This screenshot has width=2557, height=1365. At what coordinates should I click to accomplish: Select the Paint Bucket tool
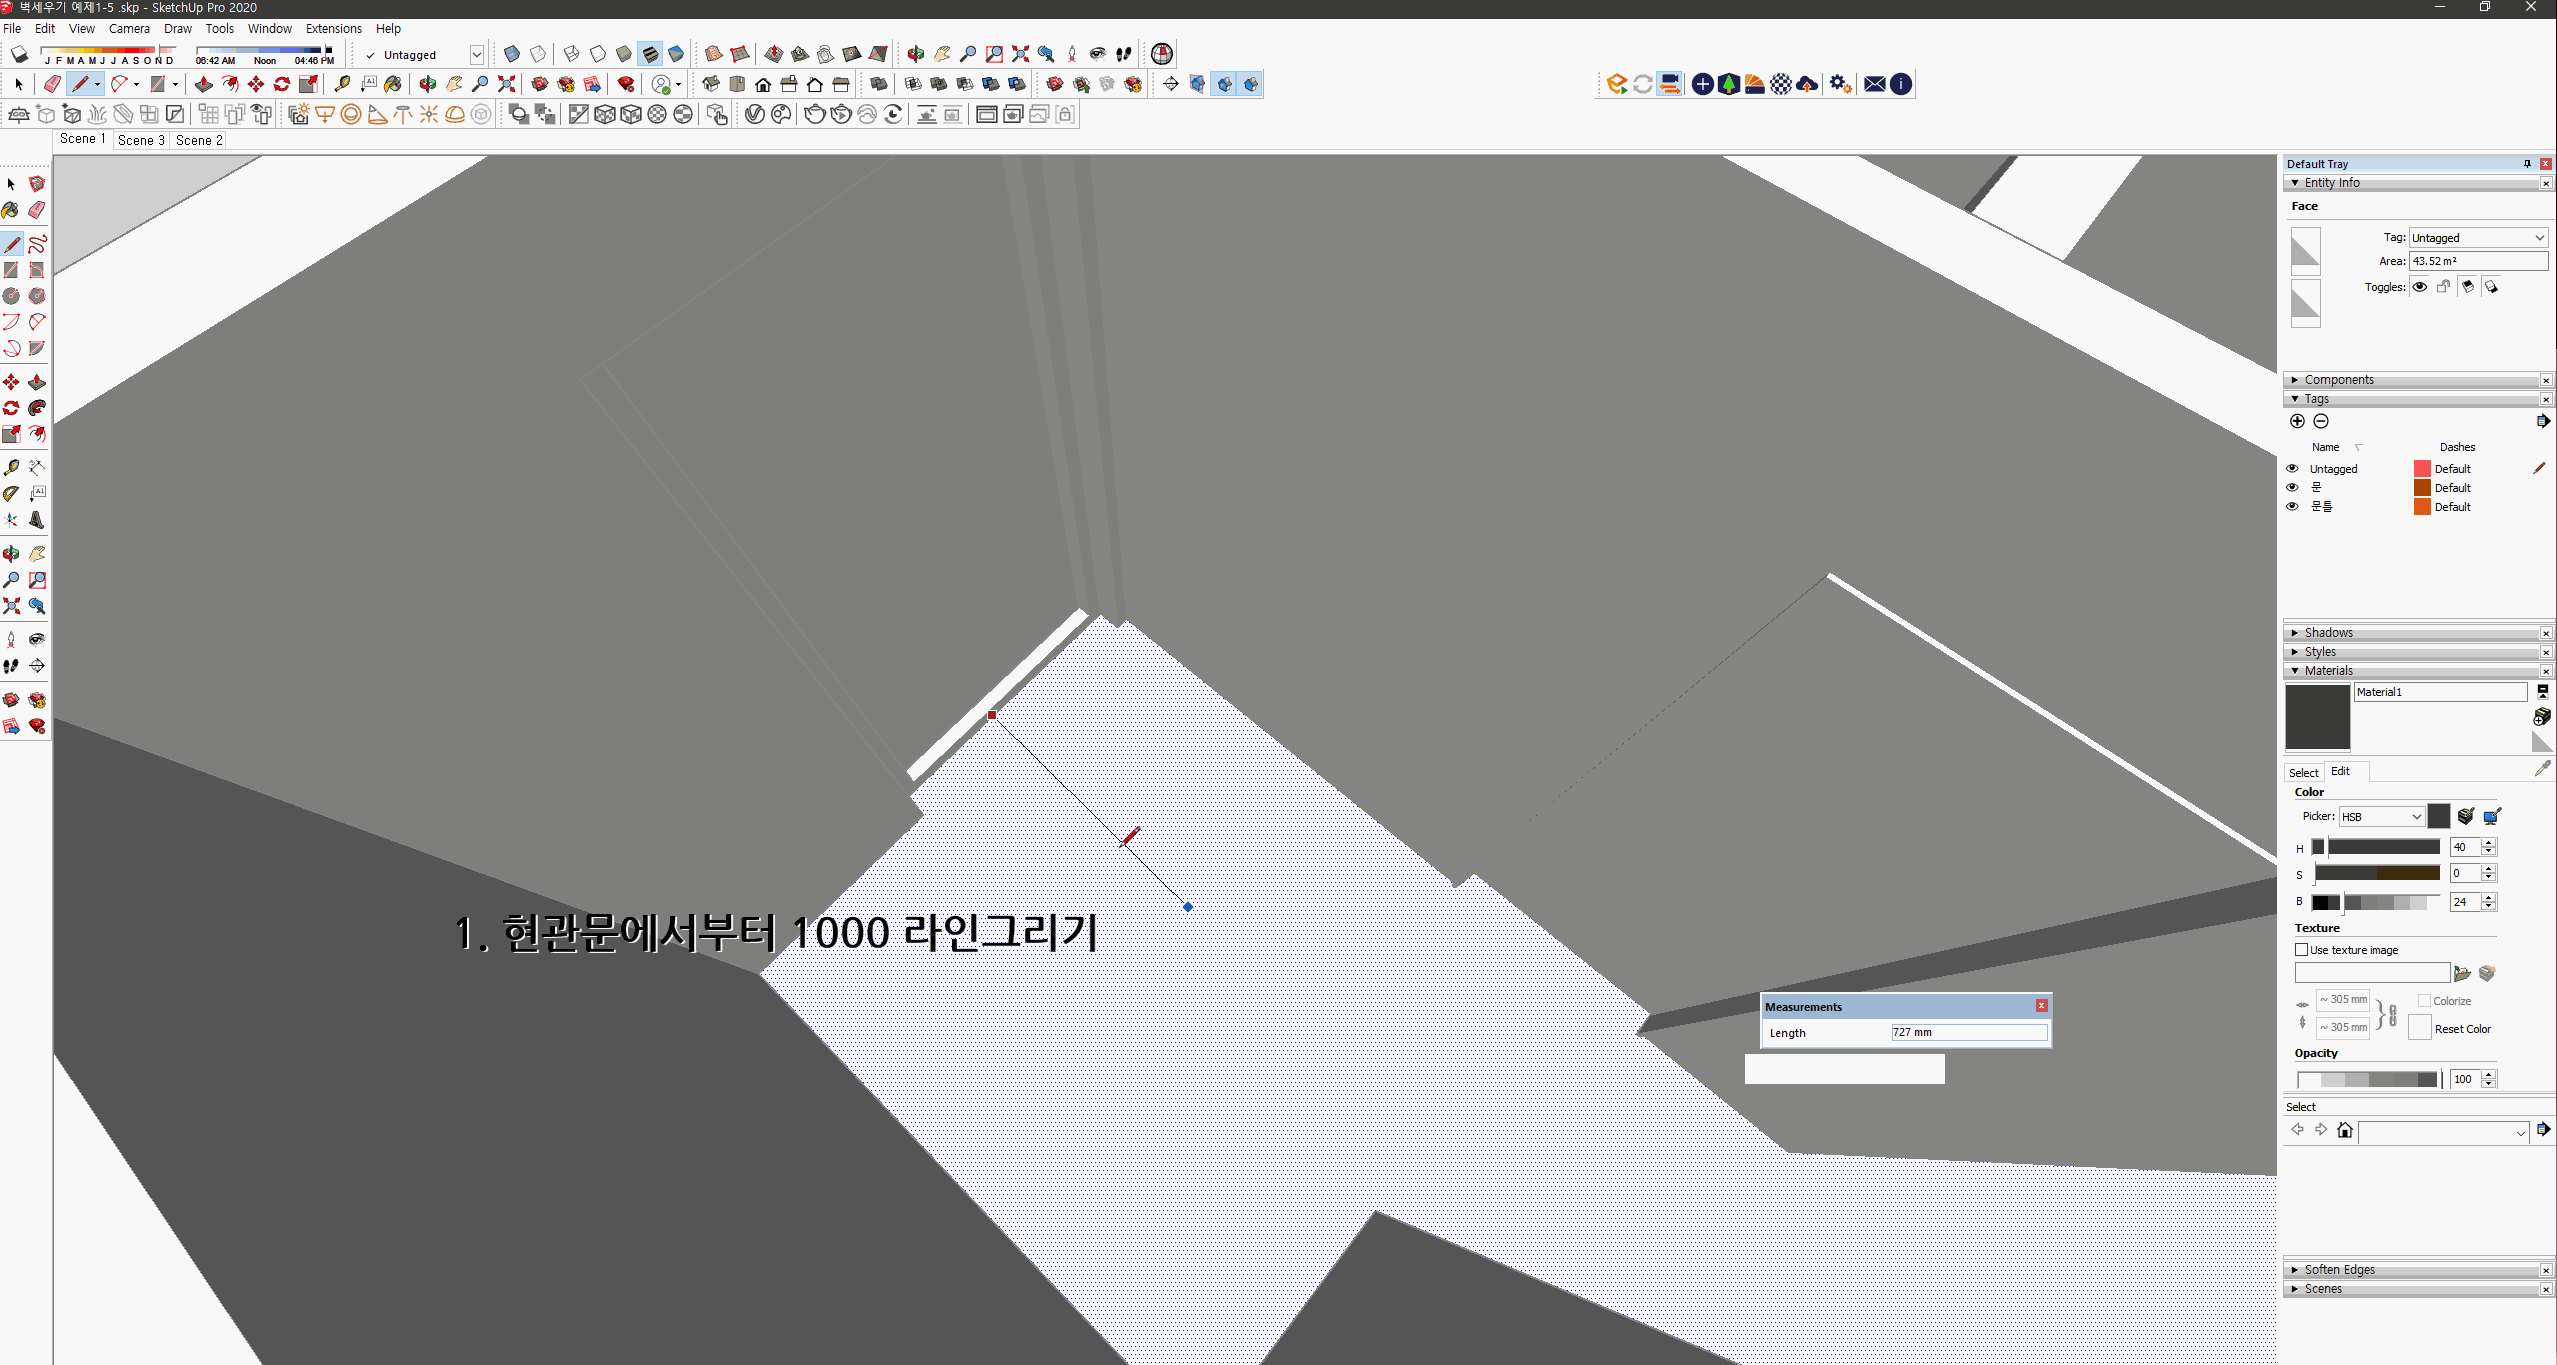click(x=11, y=210)
